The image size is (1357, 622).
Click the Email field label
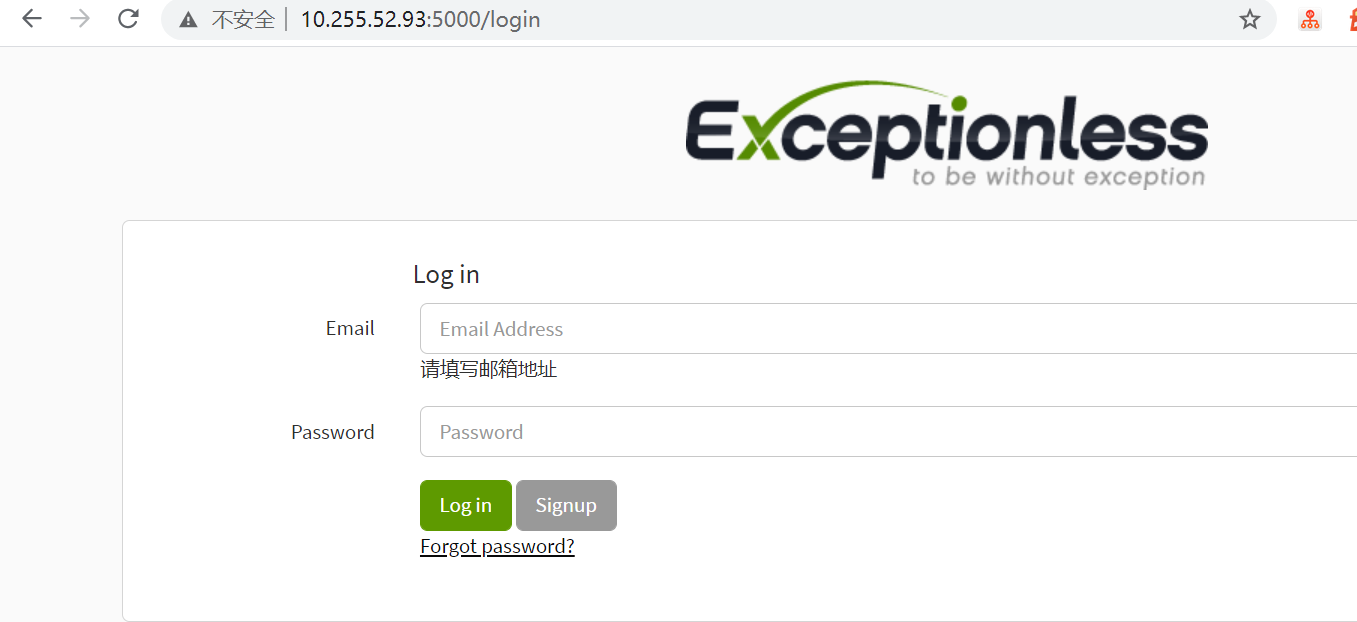[350, 328]
